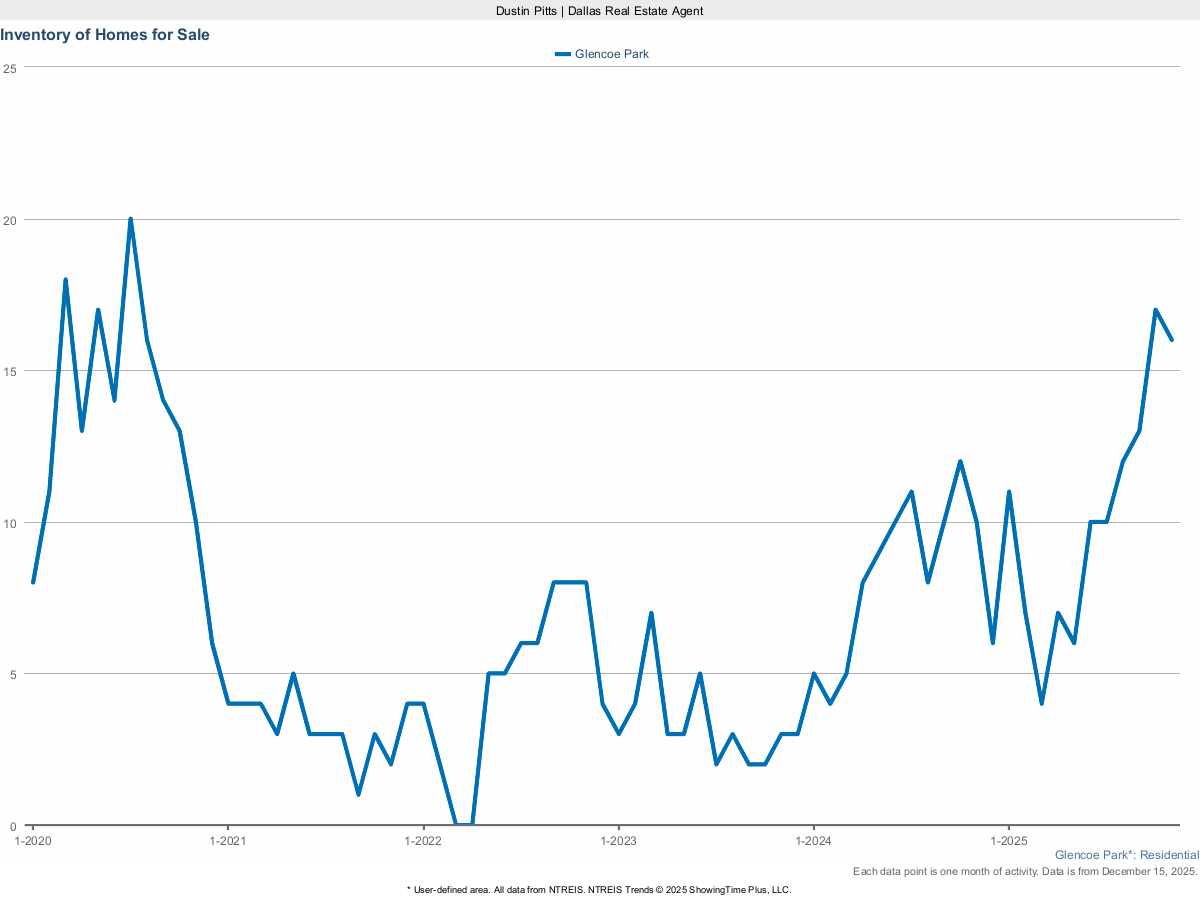The image size is (1200, 900).
Task: Select the chart's peak data point near 20
Action: click(130, 216)
